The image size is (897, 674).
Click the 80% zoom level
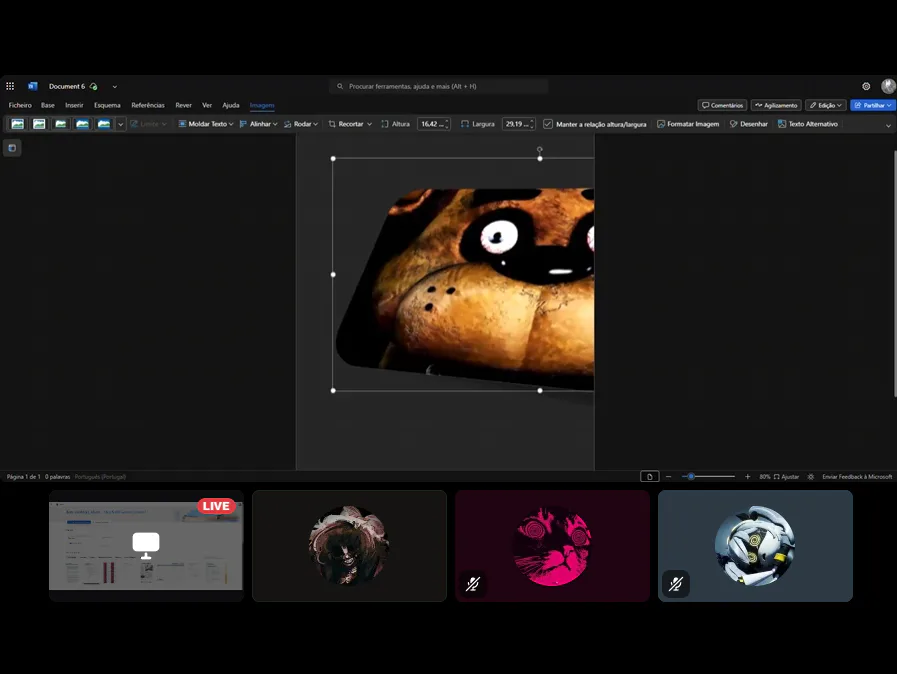click(765, 477)
